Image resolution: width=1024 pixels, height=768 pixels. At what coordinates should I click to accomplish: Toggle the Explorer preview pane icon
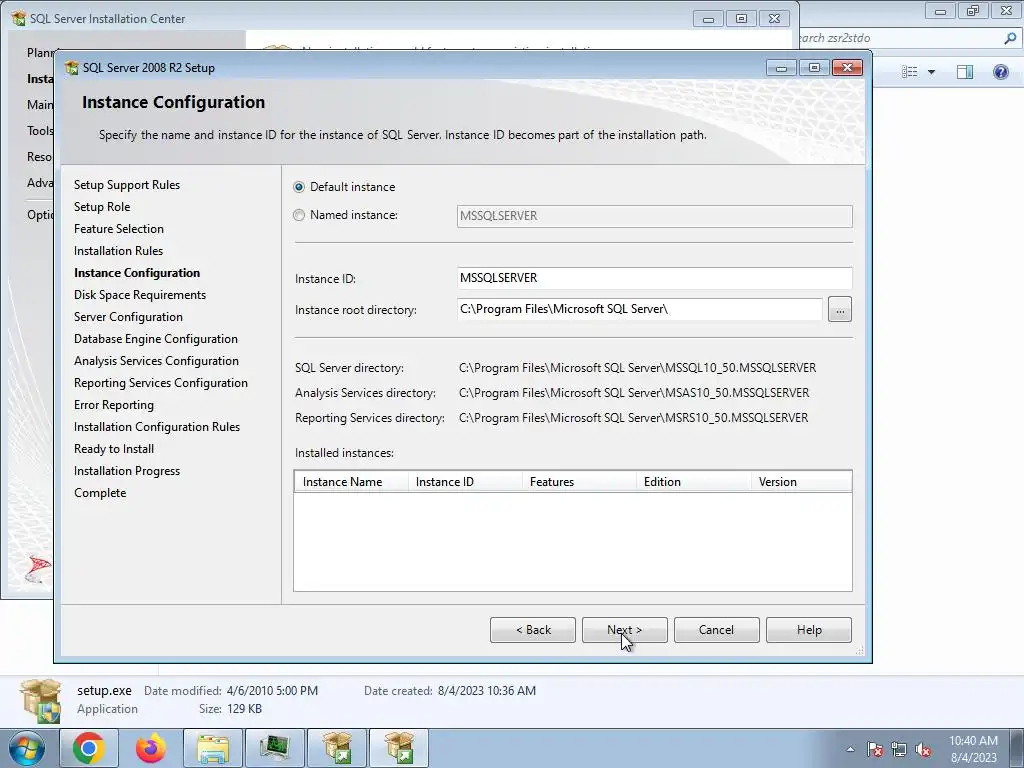[x=965, y=72]
